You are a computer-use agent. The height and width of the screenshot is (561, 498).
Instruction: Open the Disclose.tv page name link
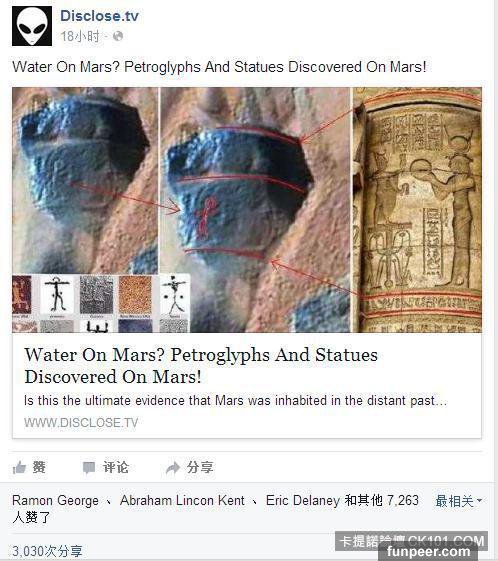click(99, 16)
